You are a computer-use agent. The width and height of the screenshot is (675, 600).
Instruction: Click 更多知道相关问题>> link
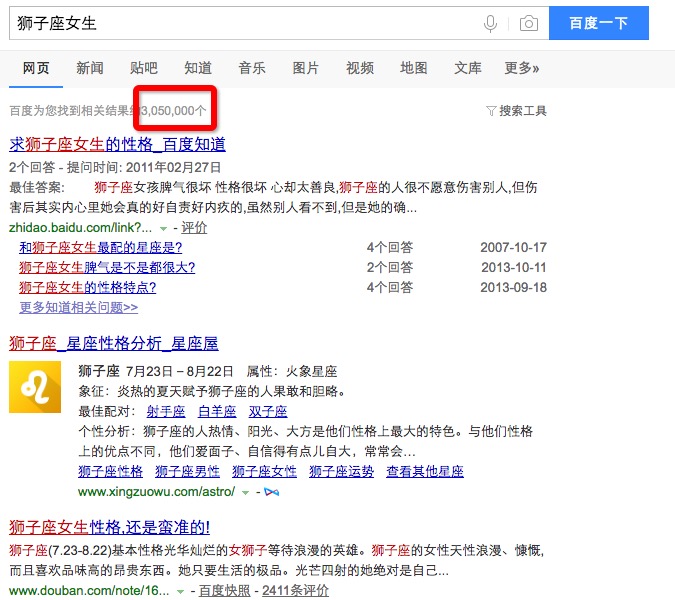(79, 307)
